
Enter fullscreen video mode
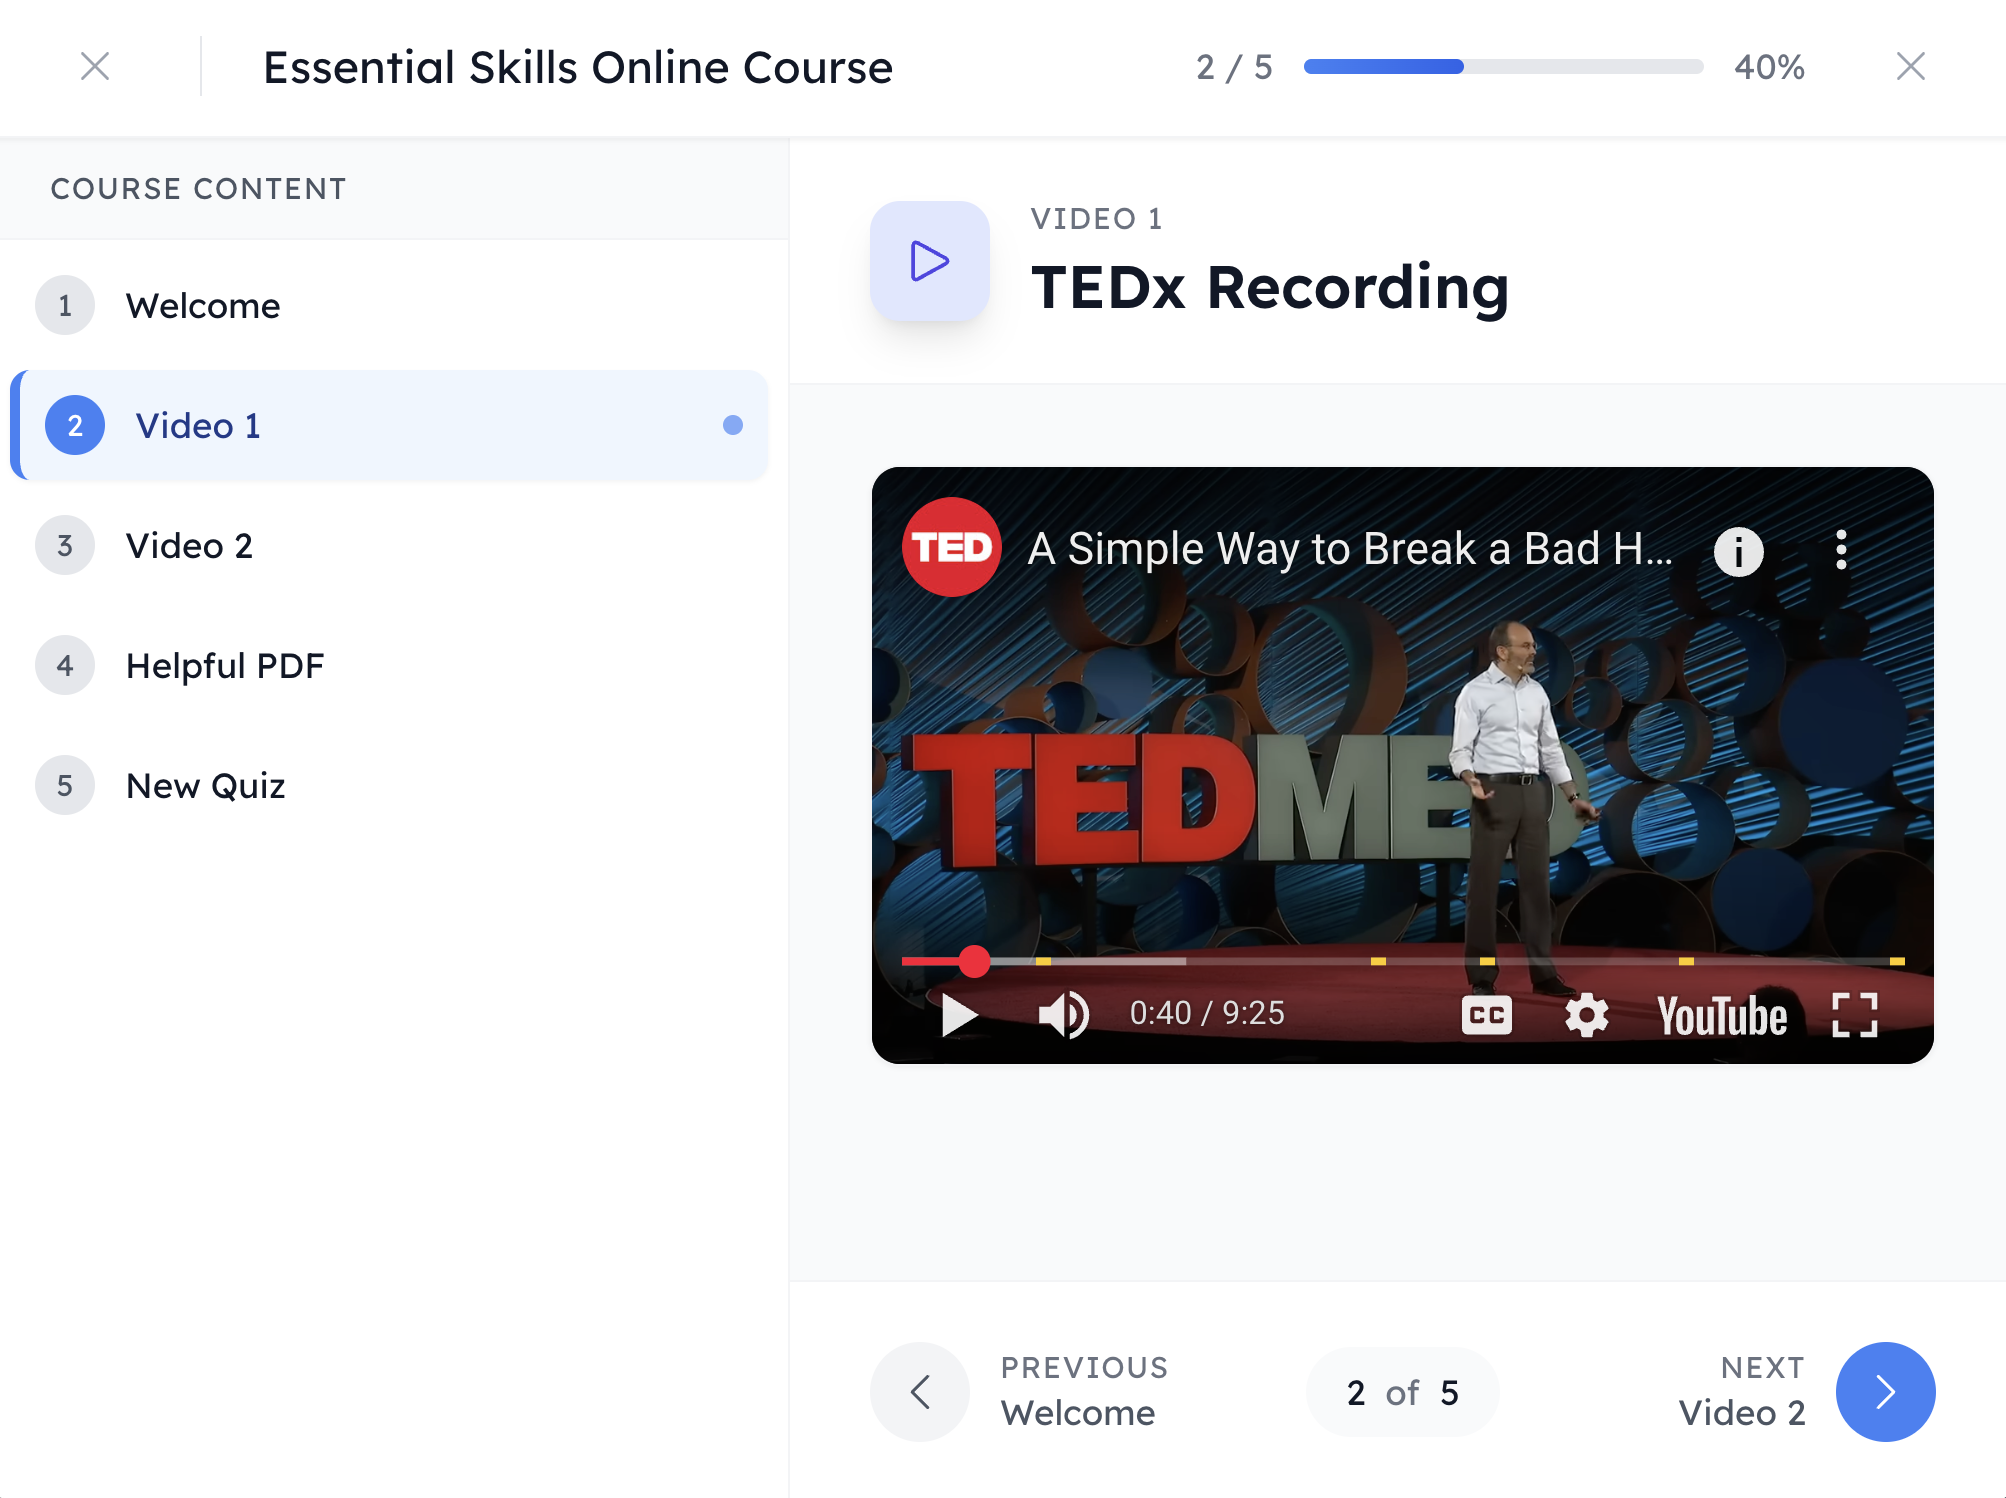click(x=1854, y=1015)
